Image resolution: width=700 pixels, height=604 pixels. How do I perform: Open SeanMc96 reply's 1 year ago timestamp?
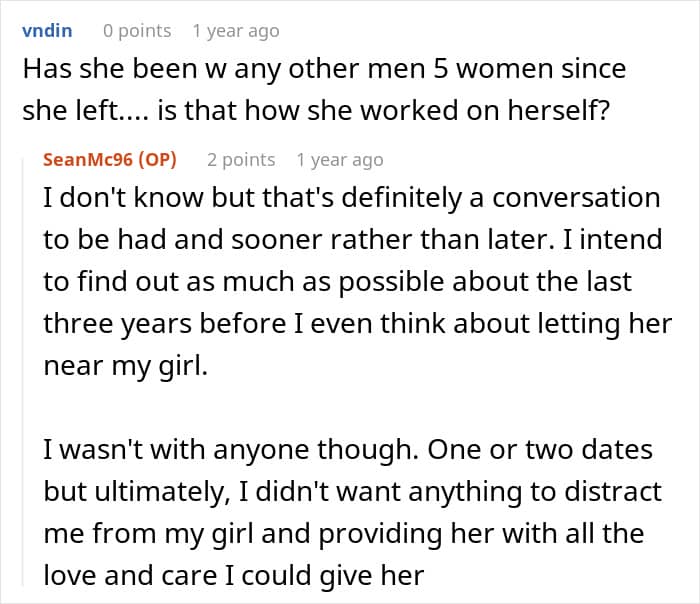tap(340, 160)
